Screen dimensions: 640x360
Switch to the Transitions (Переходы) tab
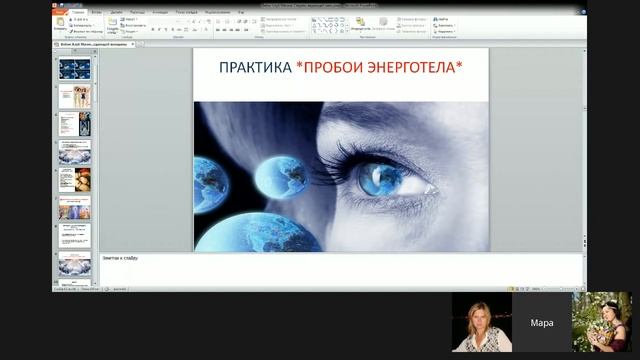tap(137, 12)
